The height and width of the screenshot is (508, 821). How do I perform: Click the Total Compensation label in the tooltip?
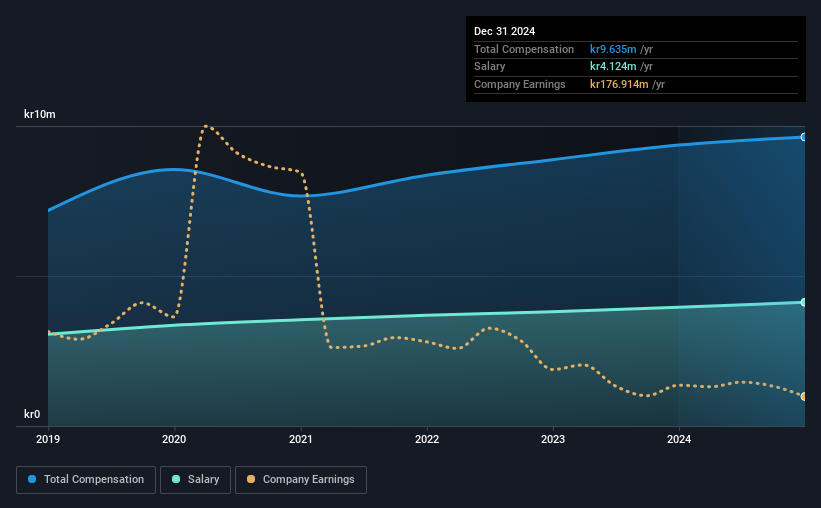point(524,49)
